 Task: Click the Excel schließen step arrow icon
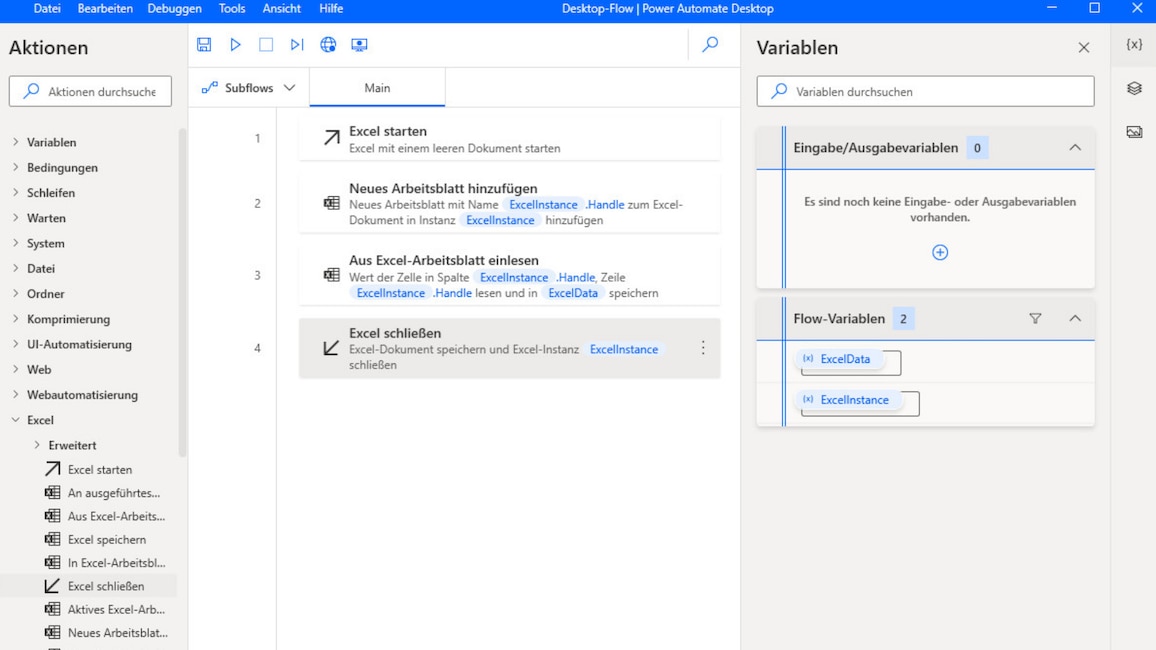[332, 348]
